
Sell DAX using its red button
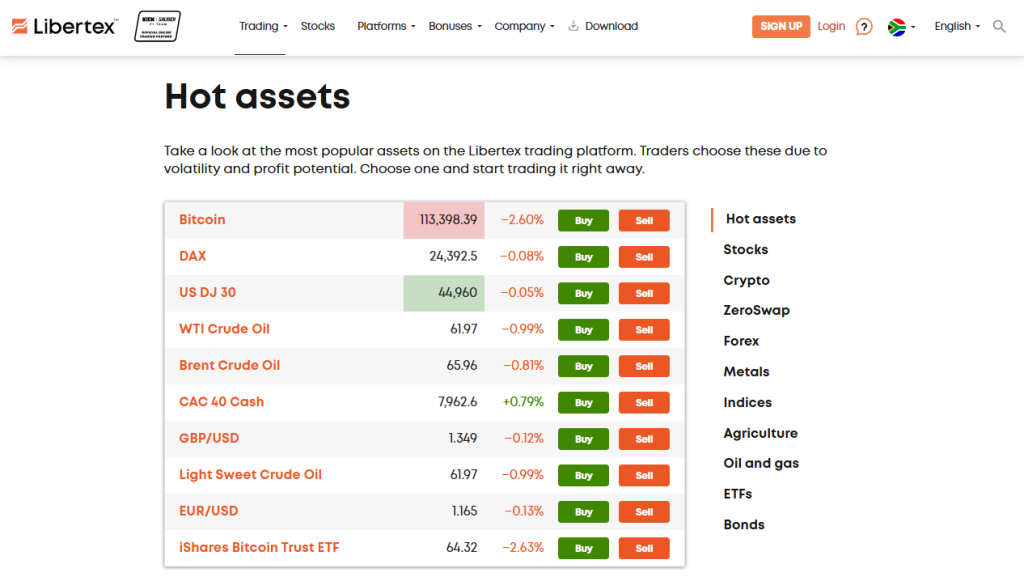pyautogui.click(x=644, y=256)
